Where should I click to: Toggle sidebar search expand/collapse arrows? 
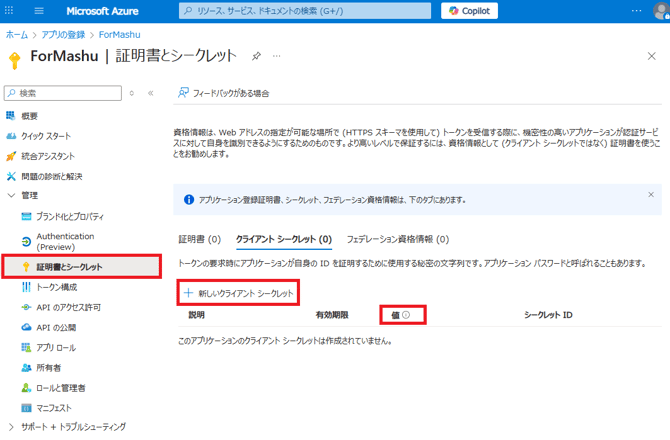(132, 93)
